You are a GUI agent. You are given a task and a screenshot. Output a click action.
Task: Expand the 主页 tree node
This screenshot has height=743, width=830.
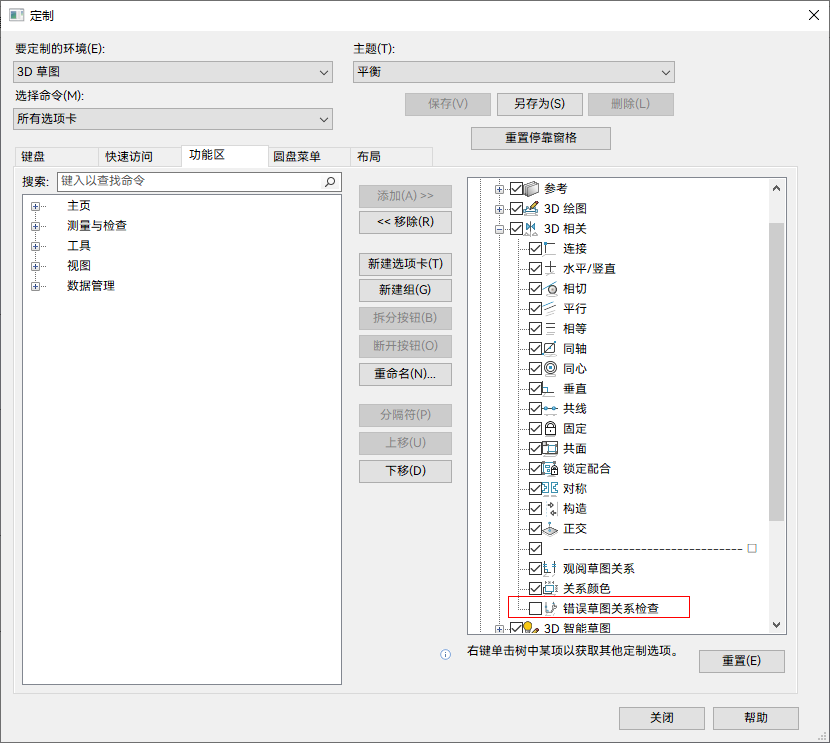pyautogui.click(x=35, y=206)
